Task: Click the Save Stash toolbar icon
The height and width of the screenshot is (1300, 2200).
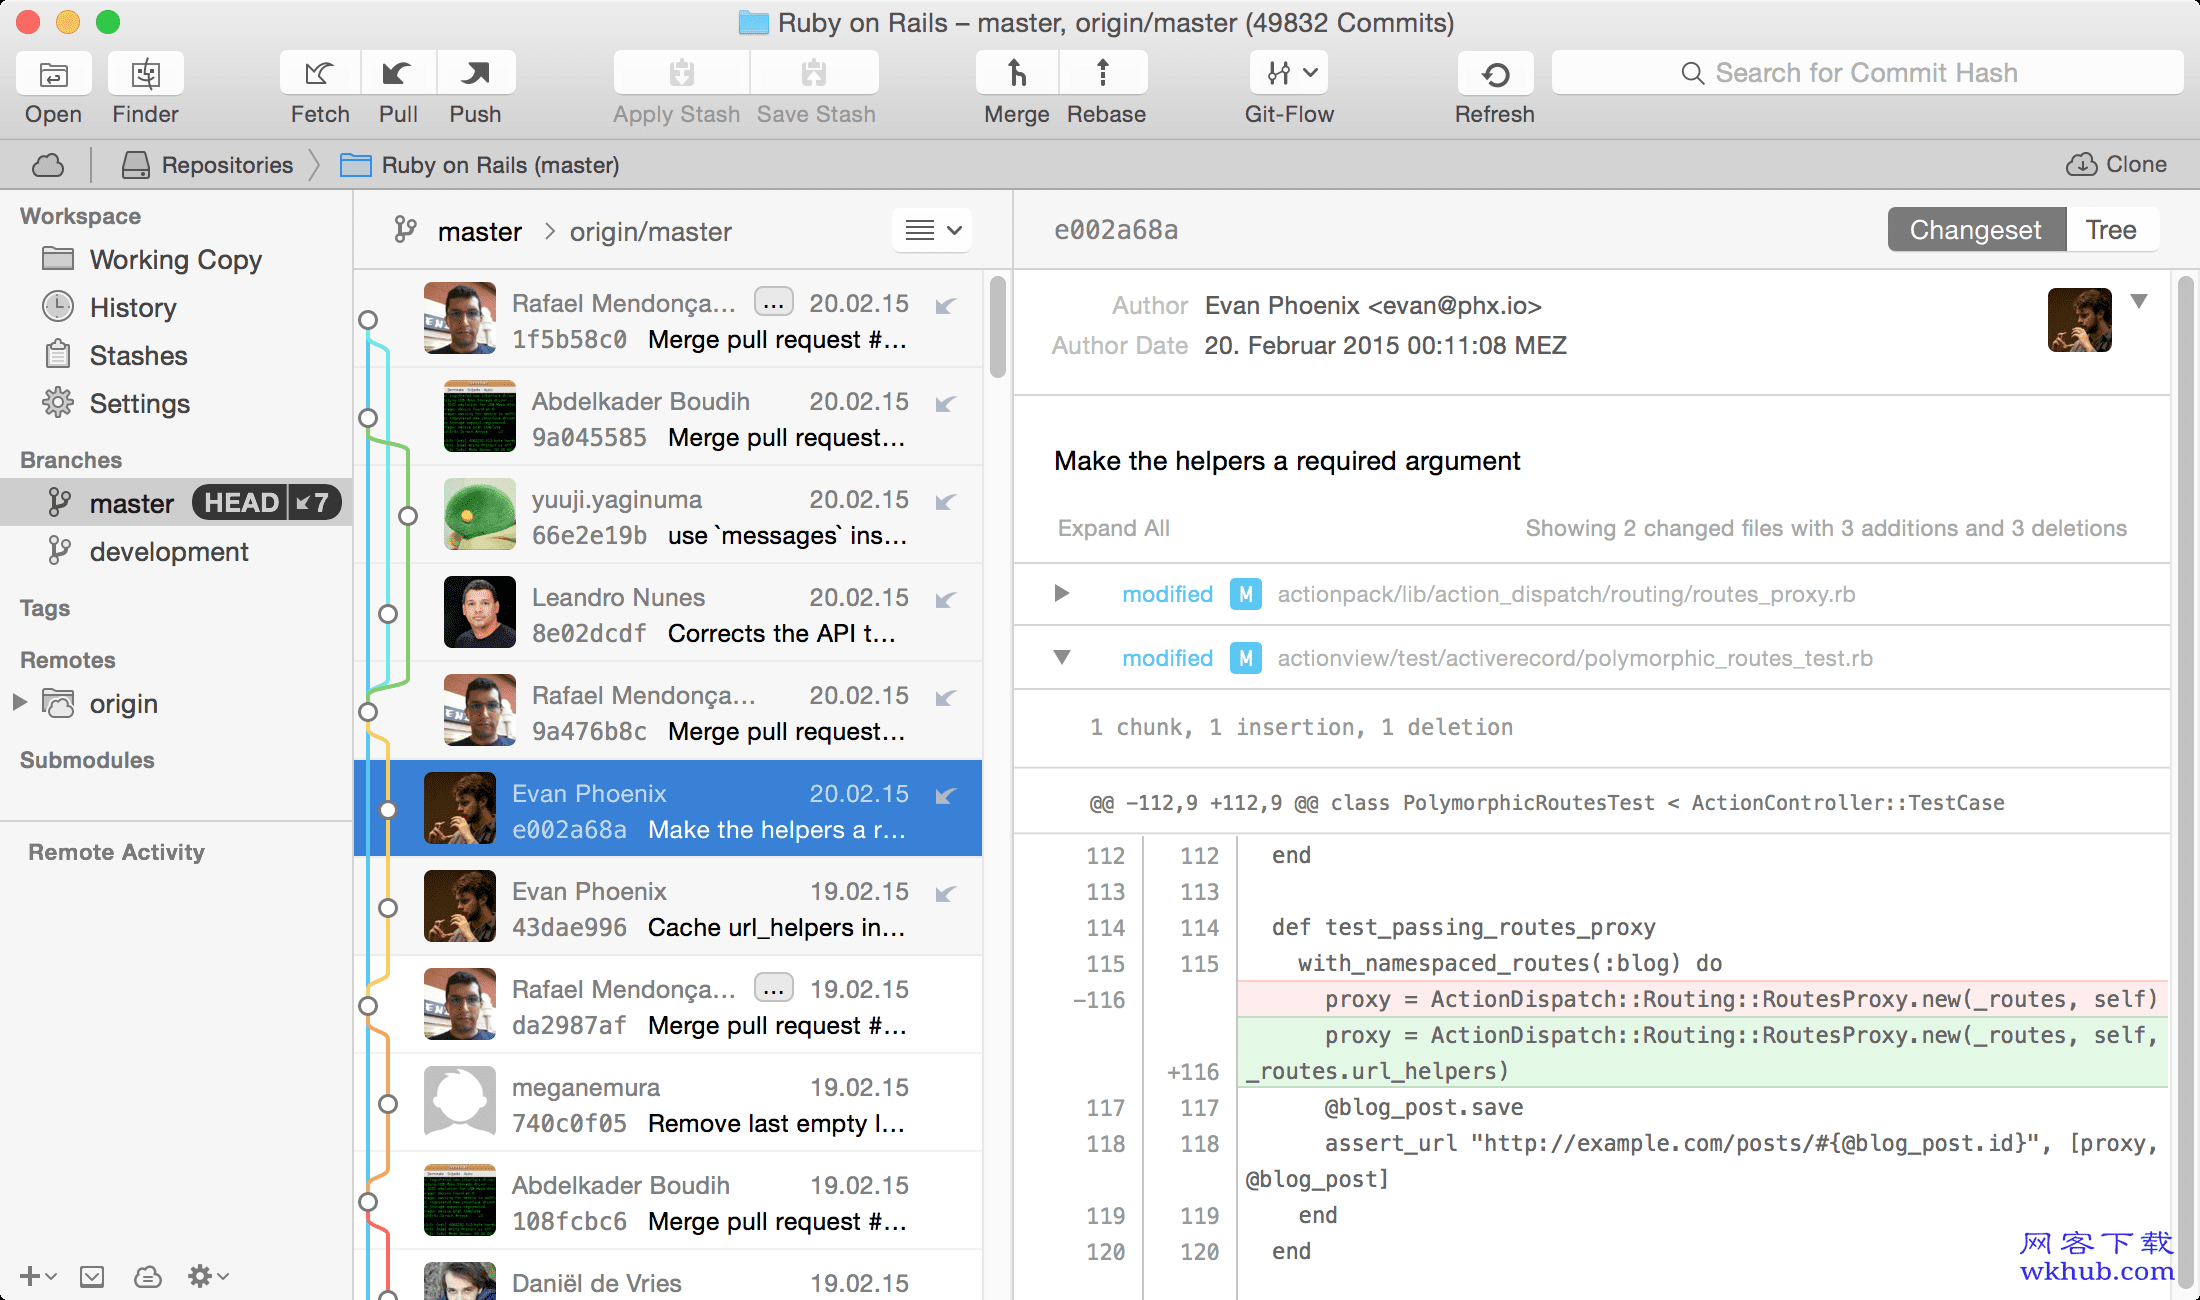Action: coord(814,74)
